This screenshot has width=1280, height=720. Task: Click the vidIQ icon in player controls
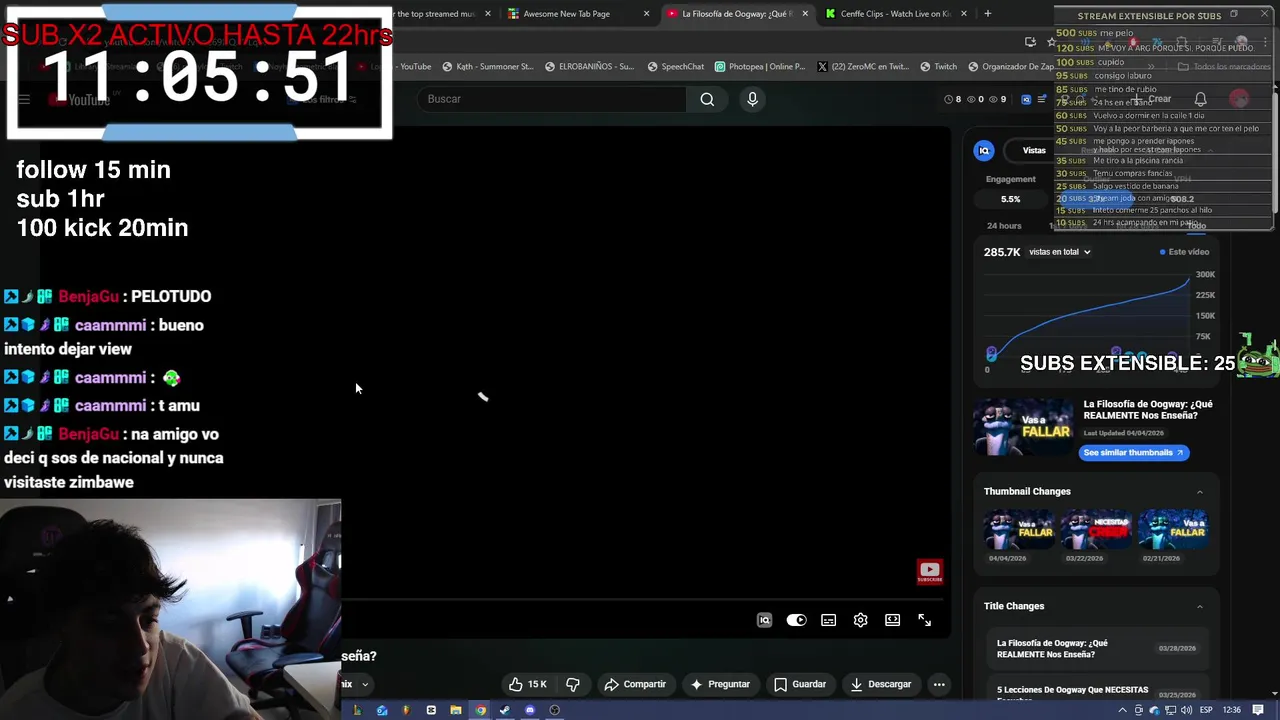click(x=765, y=620)
